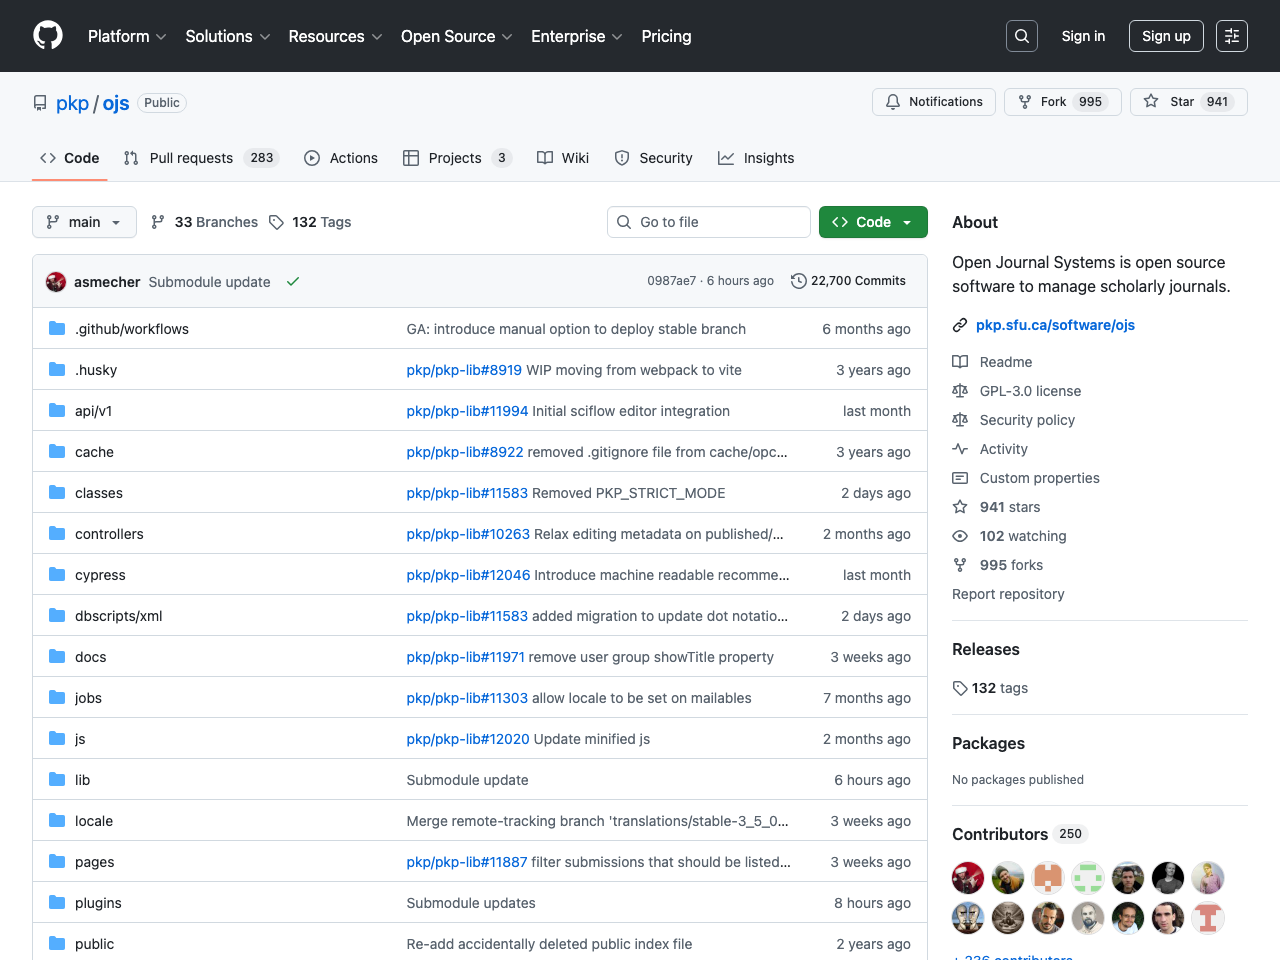Open the plugins folder
The image size is (1280, 960).
(98, 903)
